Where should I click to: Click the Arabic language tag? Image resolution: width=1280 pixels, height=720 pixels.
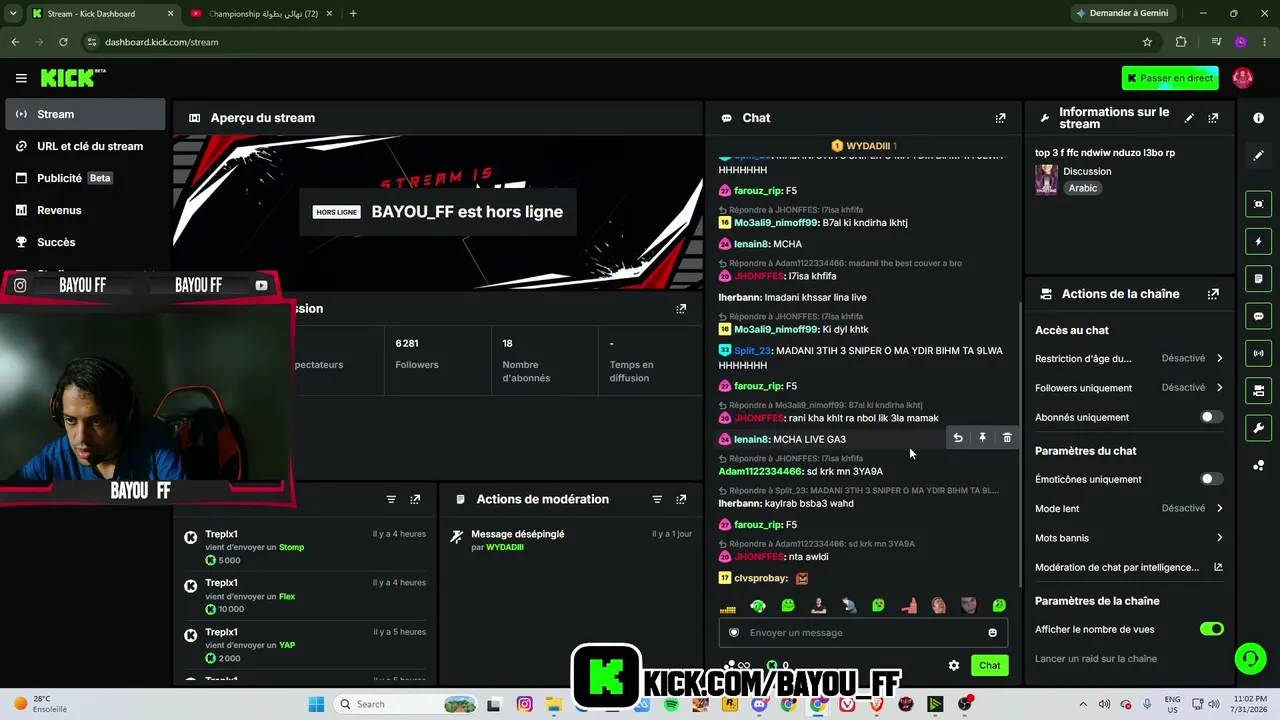click(1083, 188)
